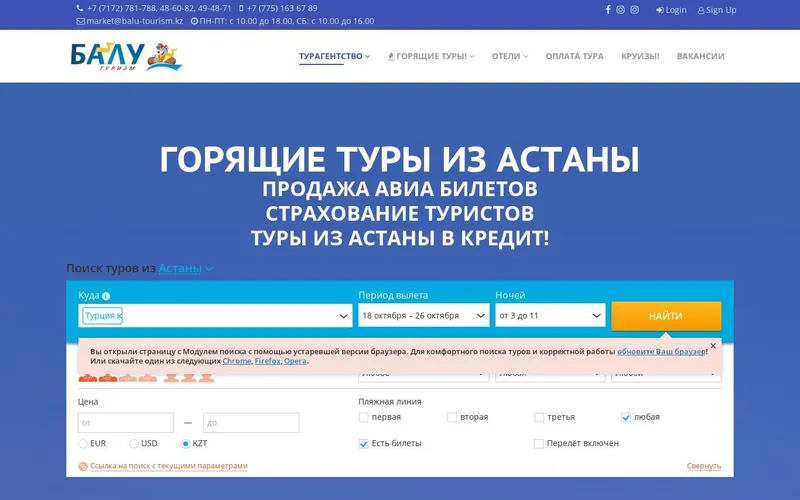Click Ссылка на поиск с текущими параметрами

169,466
